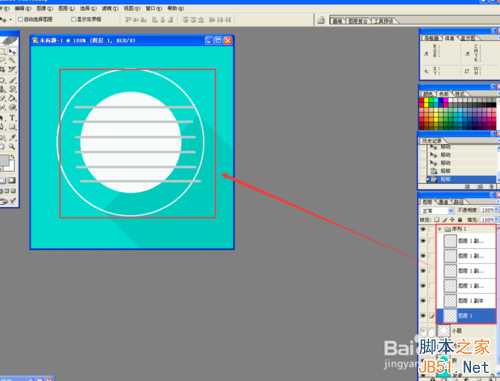
Task: Select the Magic Wand tool
Action: [12, 69]
